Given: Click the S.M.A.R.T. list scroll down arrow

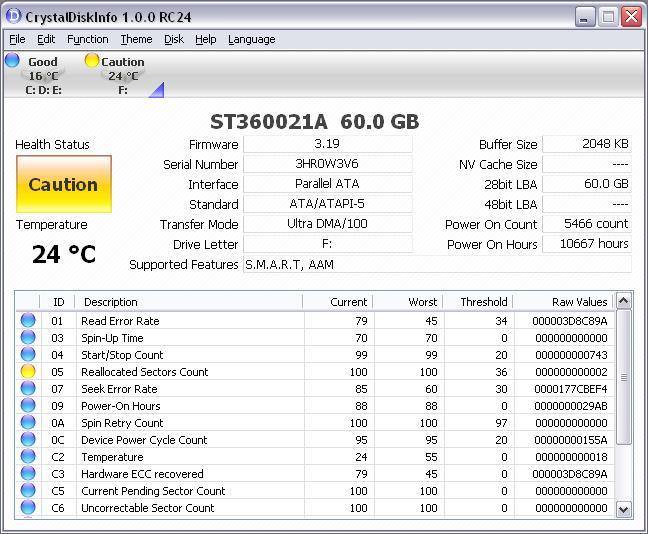Looking at the screenshot, I should pyautogui.click(x=624, y=509).
